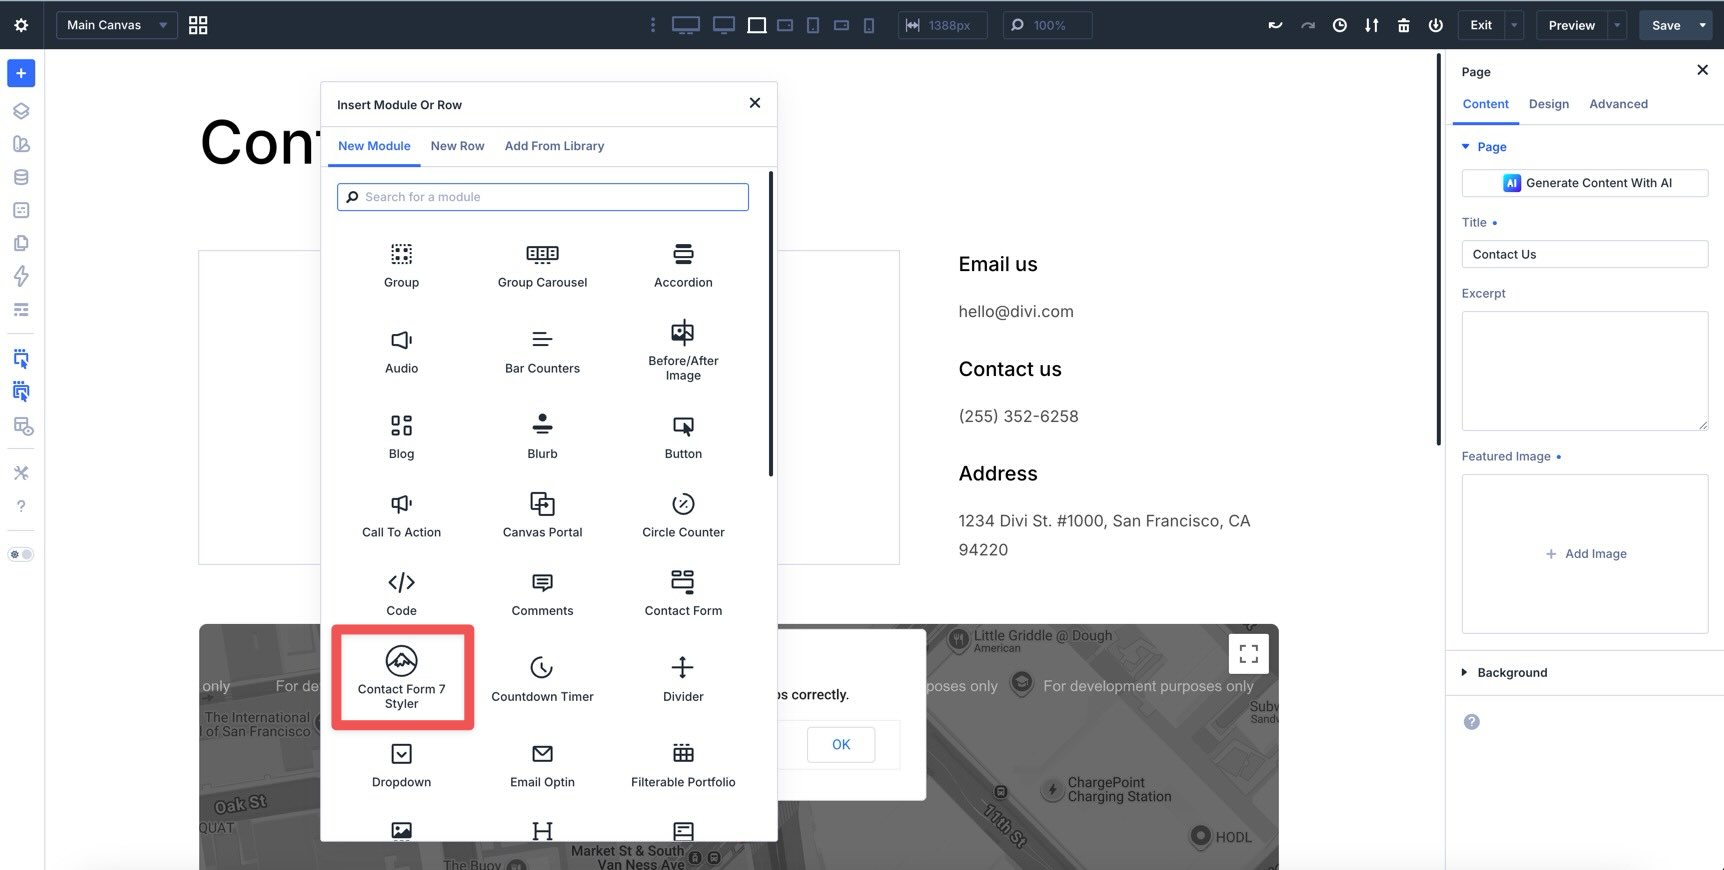Toggle fullscreen on the map
Screen dimensions: 1724x870
coord(1249,654)
